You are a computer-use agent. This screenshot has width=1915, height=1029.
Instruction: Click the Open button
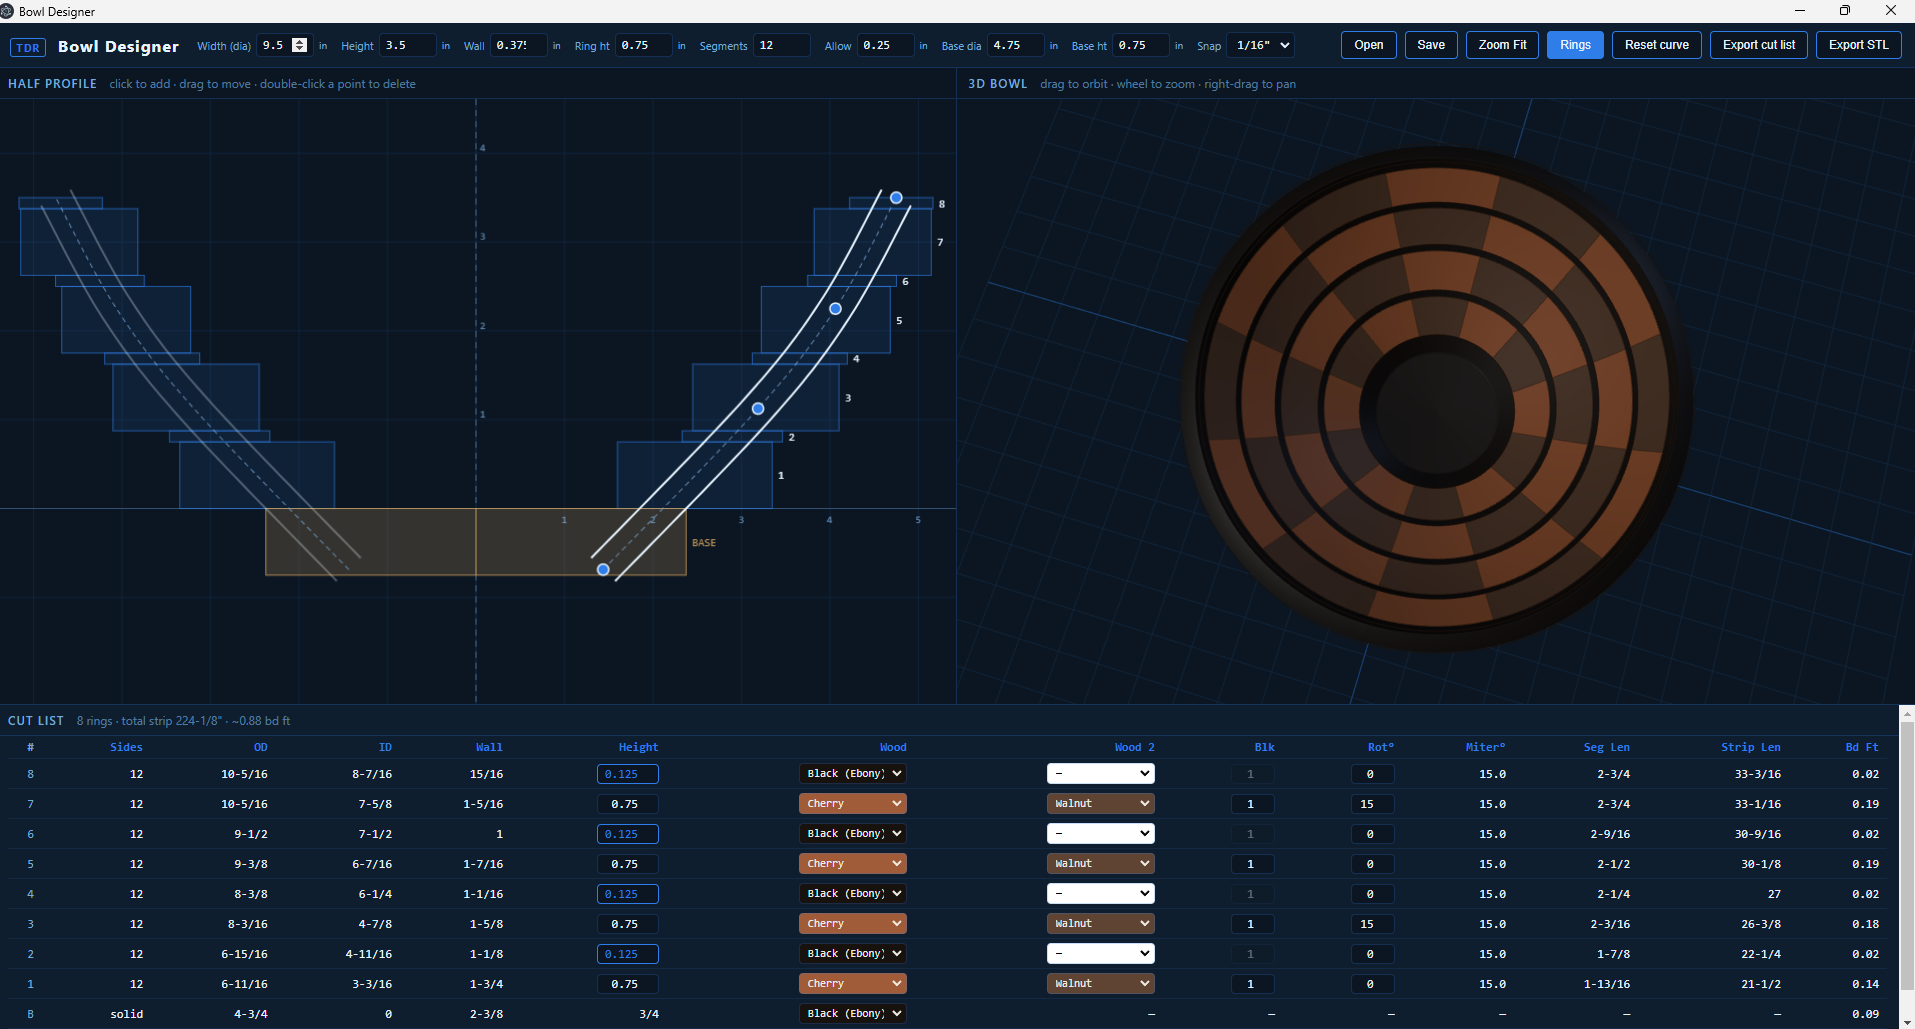tap(1368, 45)
